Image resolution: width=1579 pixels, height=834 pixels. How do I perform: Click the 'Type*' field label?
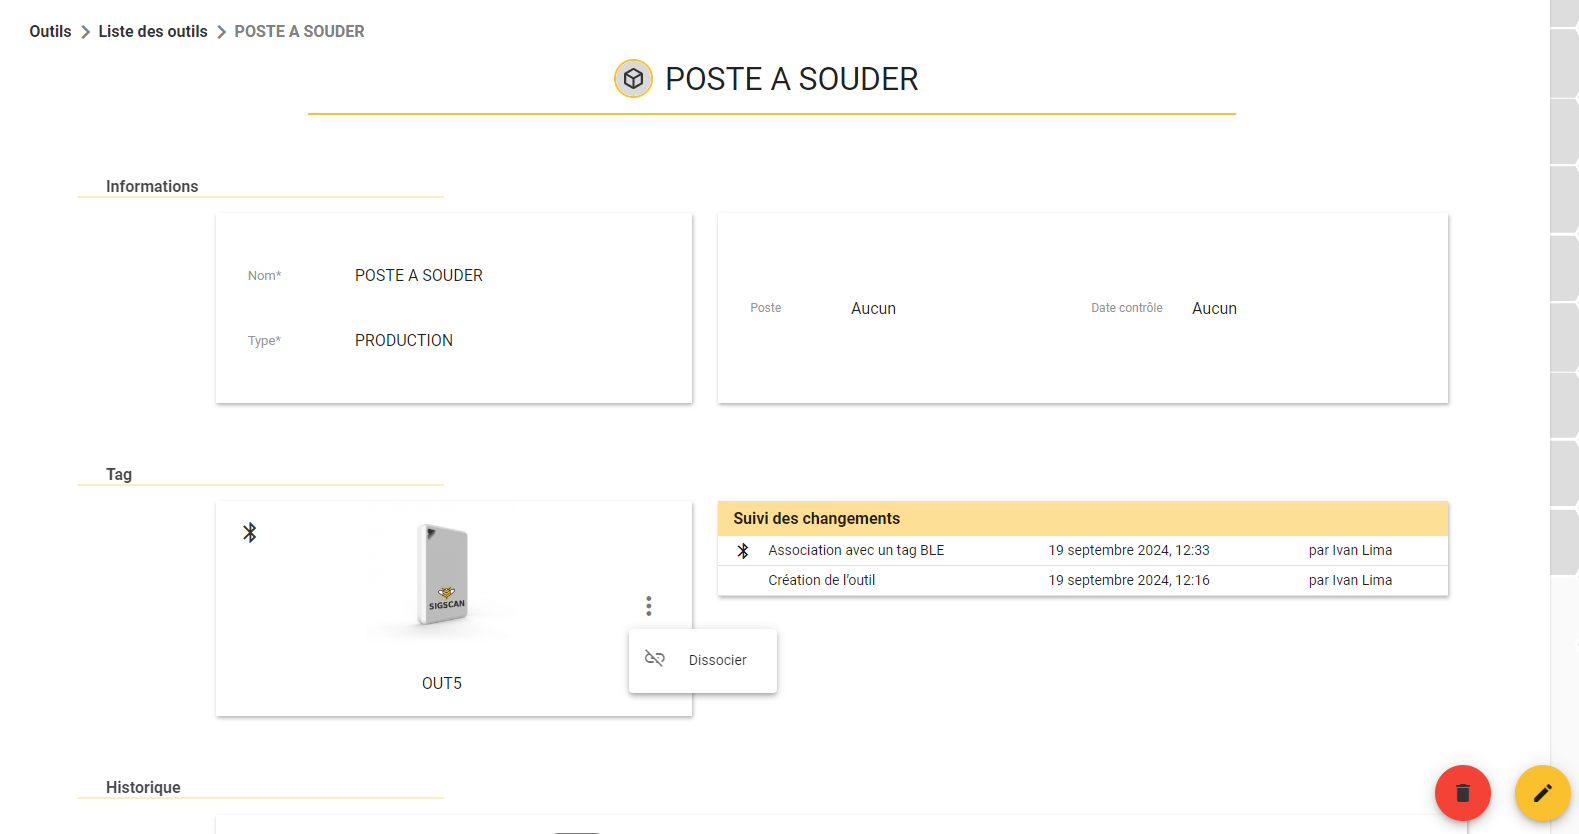pyautogui.click(x=264, y=341)
